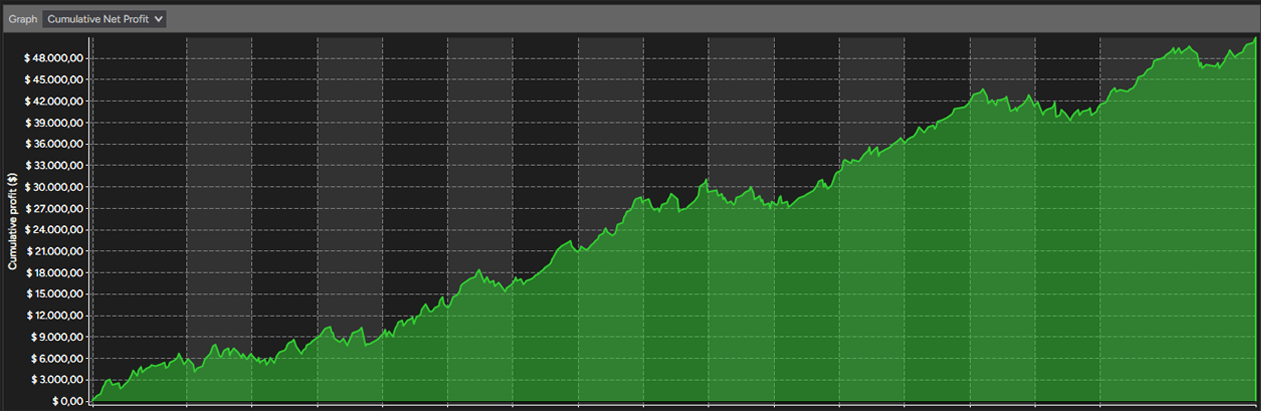Viewport: 1261px width, 411px height.
Task: Click the $ 21.000,00 axis label
Action: click(56, 251)
